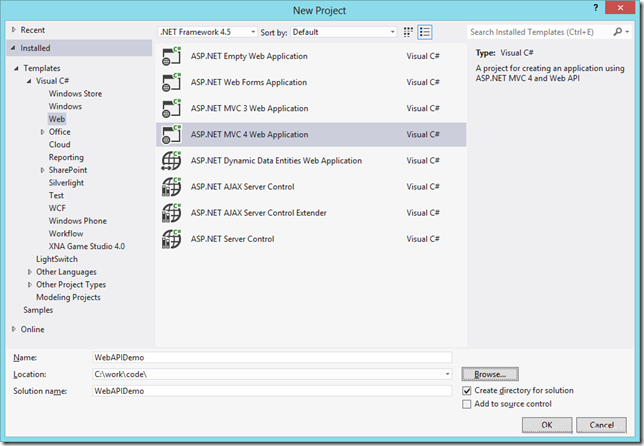
Task: Switch to the small icons list view
Action: click(425, 32)
